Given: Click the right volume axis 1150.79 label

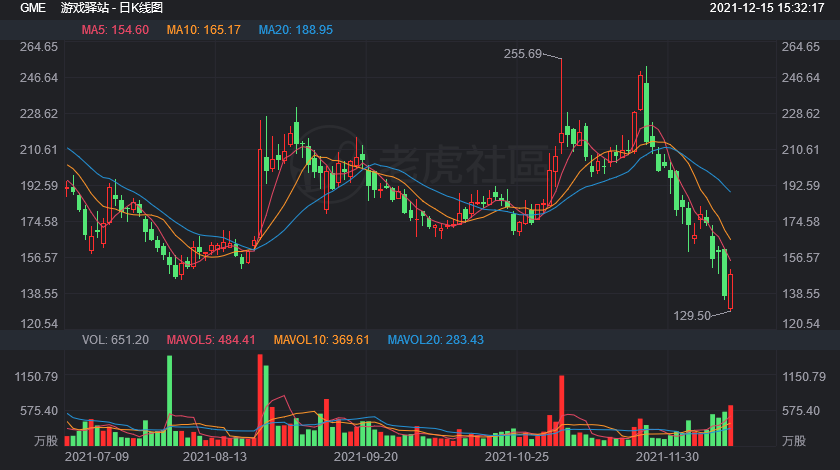Looking at the screenshot, I should coord(804,377).
